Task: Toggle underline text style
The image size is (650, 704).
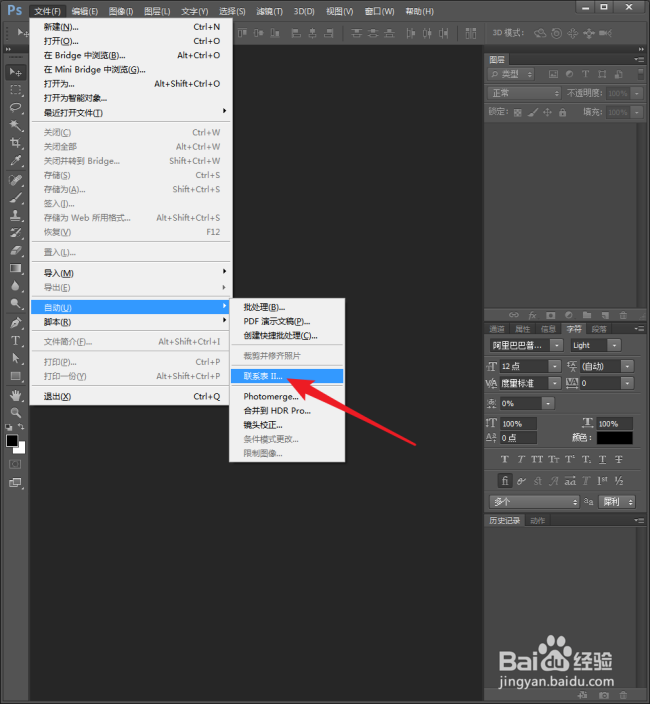Action: tap(602, 459)
